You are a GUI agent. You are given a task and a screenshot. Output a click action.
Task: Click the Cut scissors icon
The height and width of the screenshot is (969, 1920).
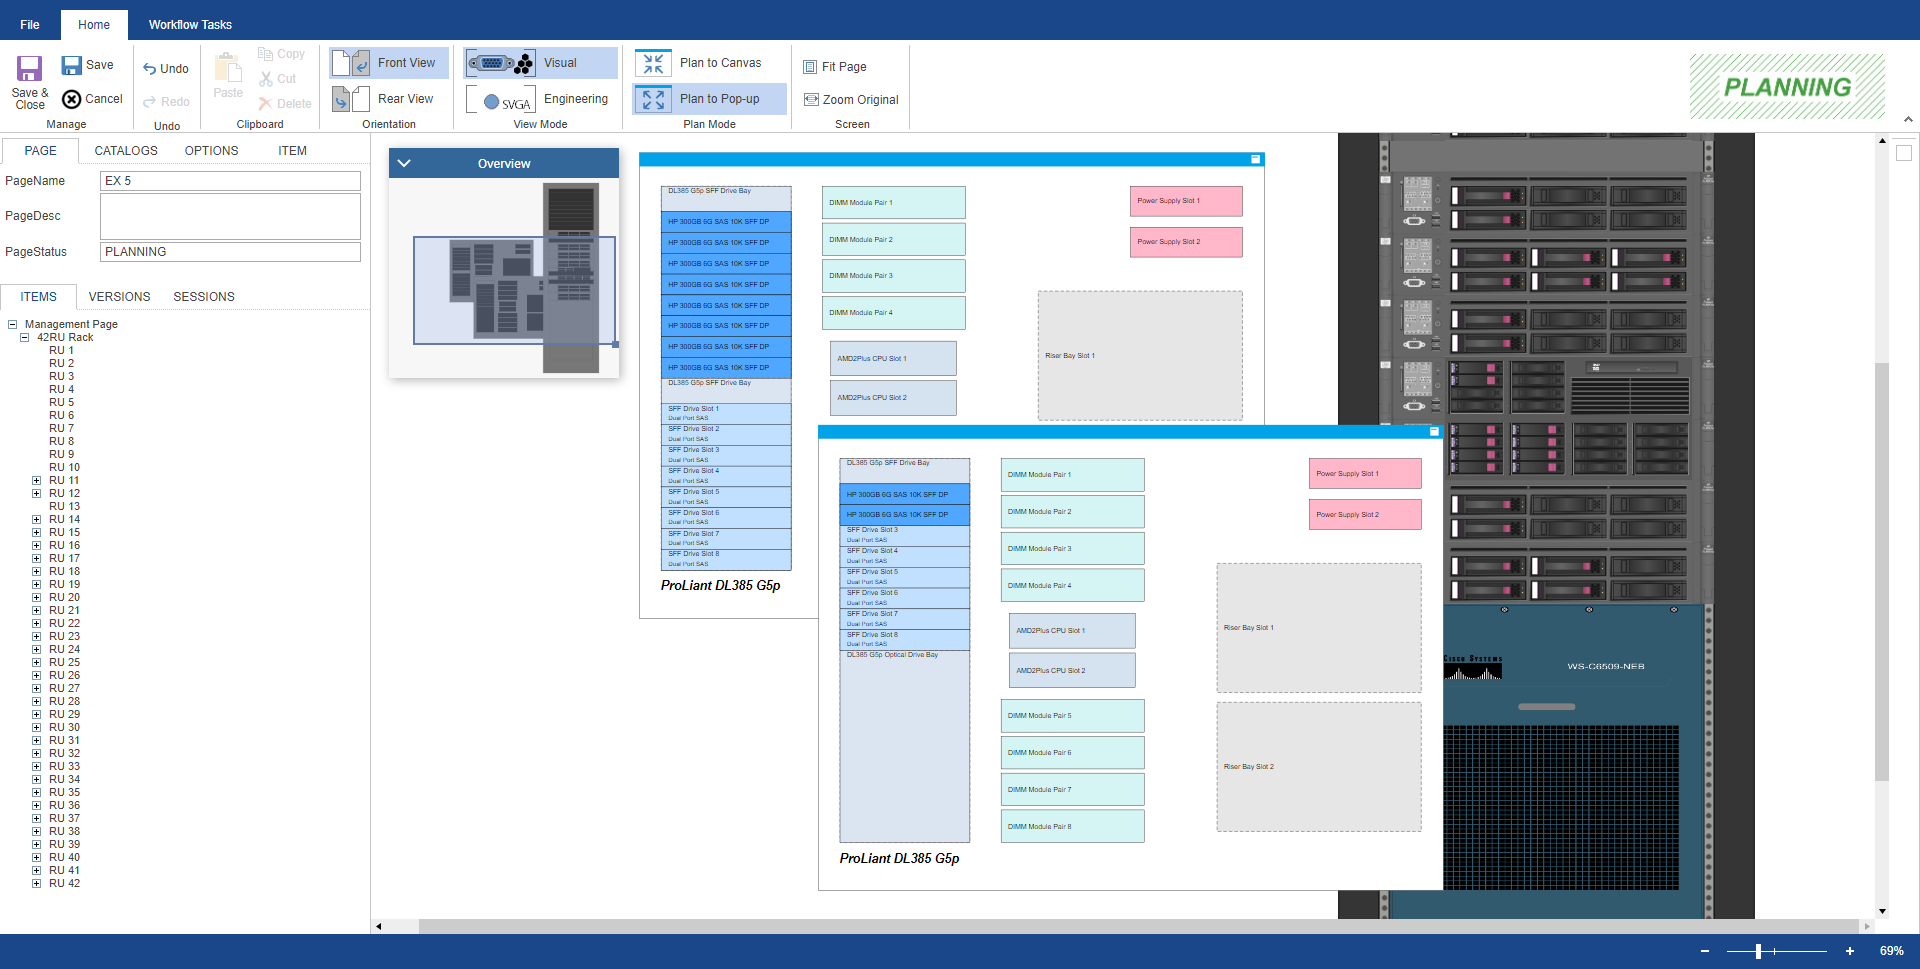pyautogui.click(x=265, y=79)
